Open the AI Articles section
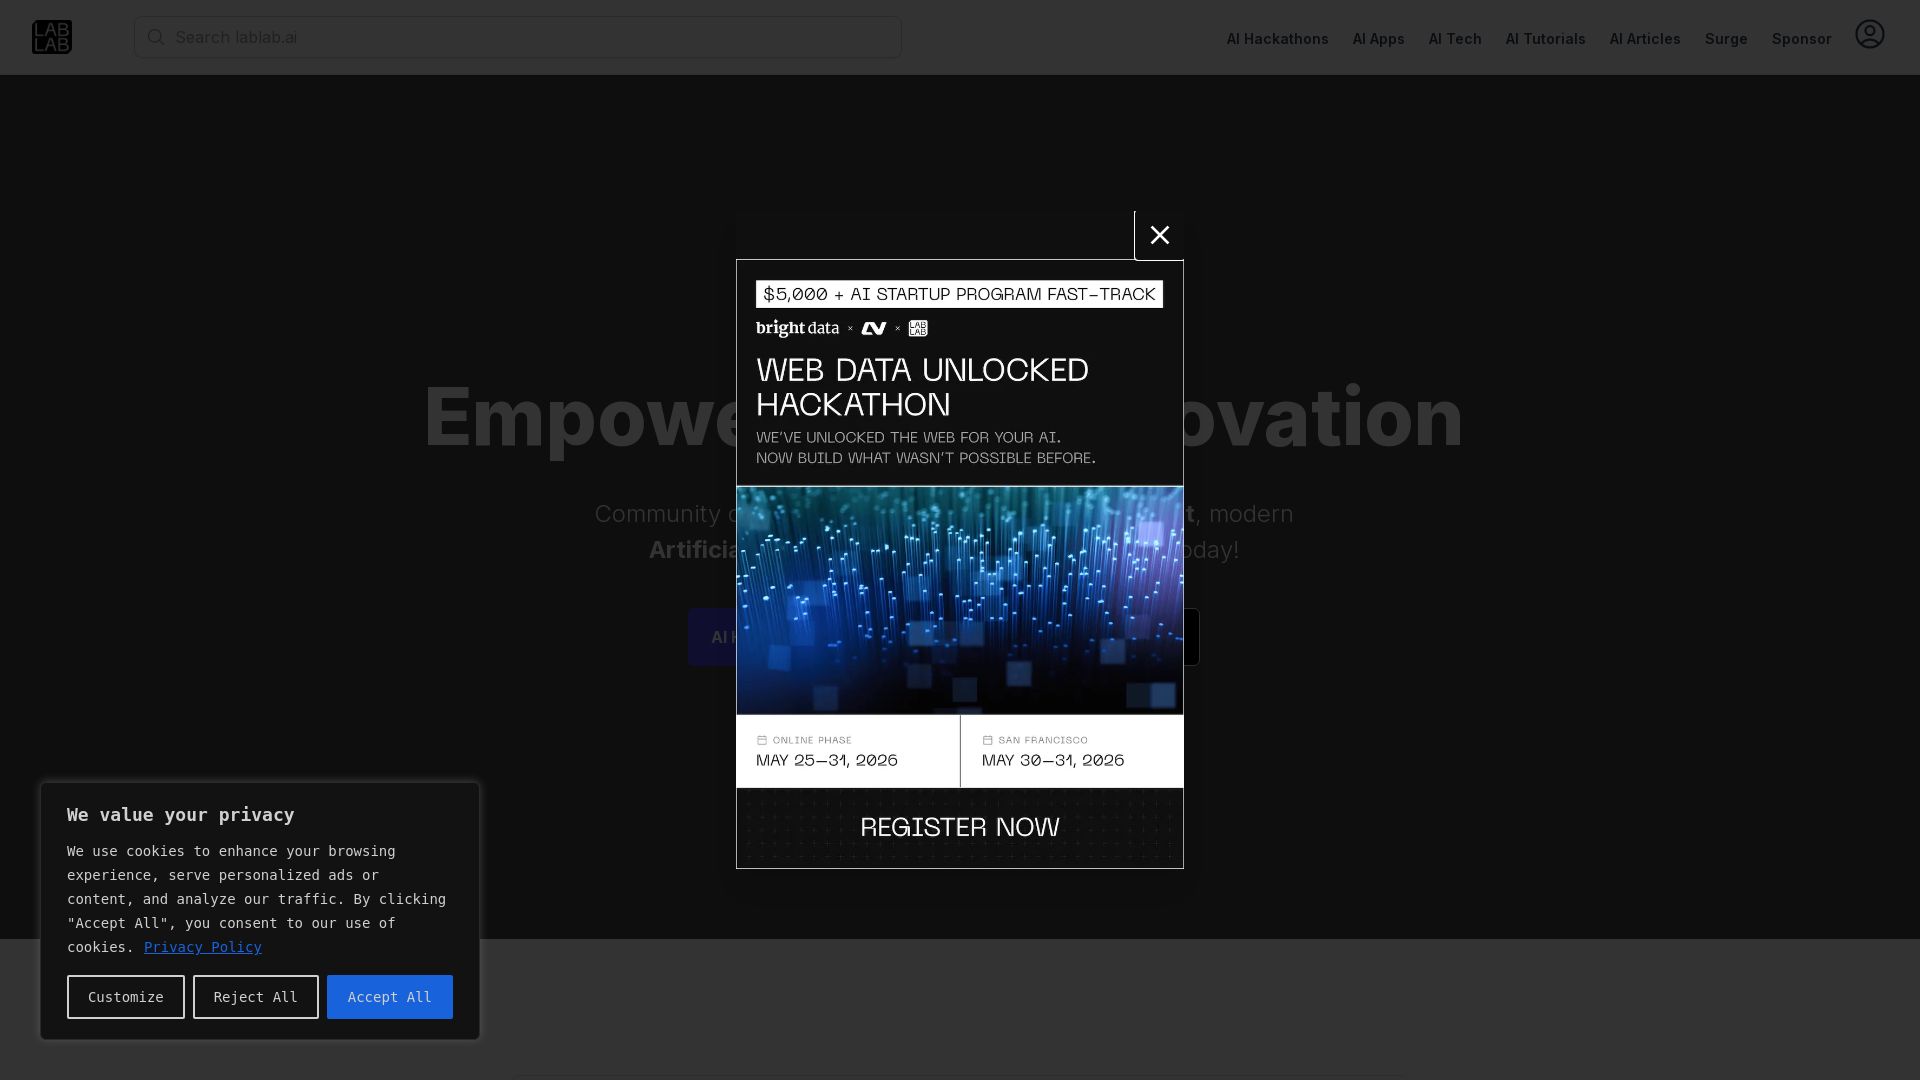The width and height of the screenshot is (1920, 1080). pyautogui.click(x=1645, y=39)
